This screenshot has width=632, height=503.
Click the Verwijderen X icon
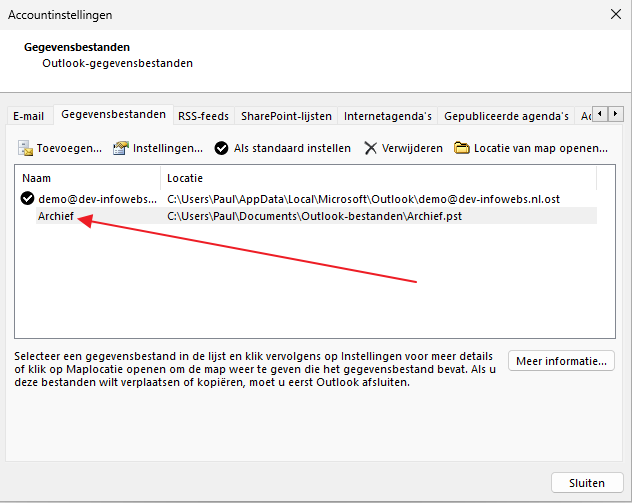coord(371,148)
